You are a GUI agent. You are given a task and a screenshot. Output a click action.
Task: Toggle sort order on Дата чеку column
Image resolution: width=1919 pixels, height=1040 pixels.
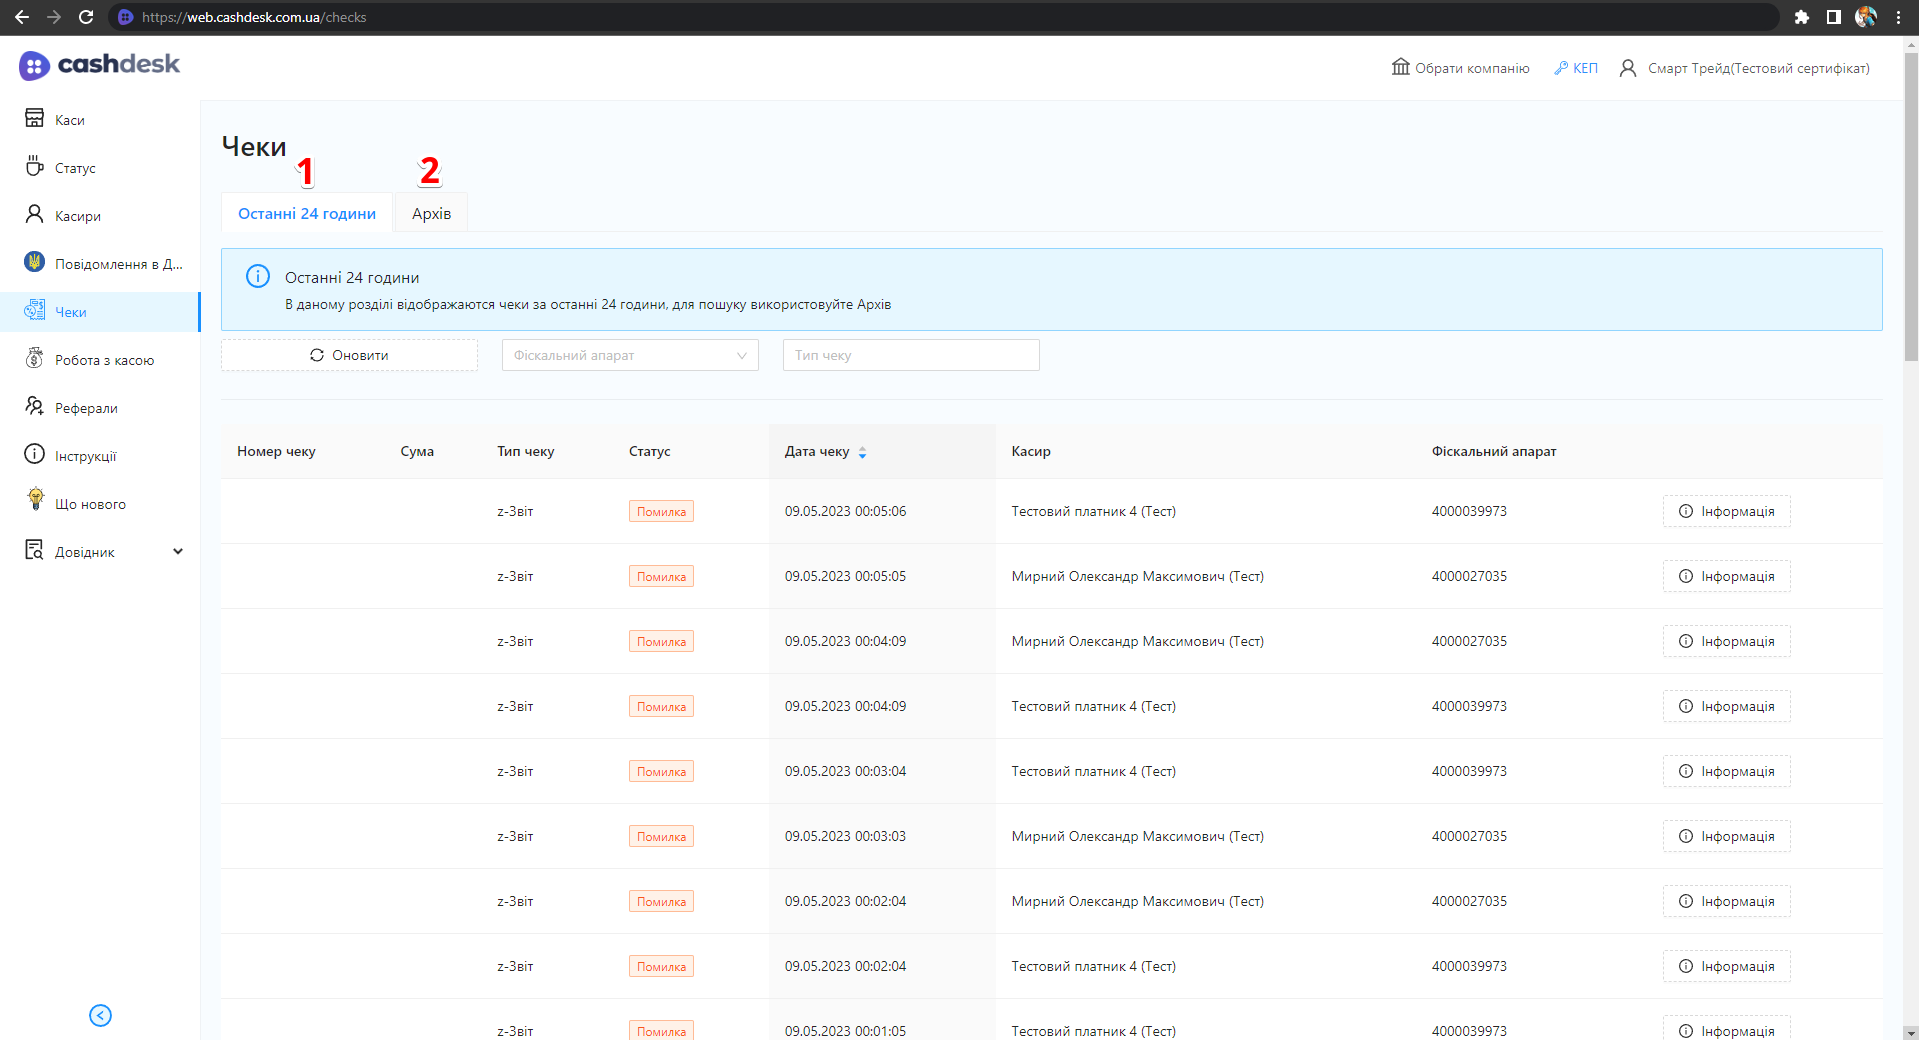click(862, 452)
